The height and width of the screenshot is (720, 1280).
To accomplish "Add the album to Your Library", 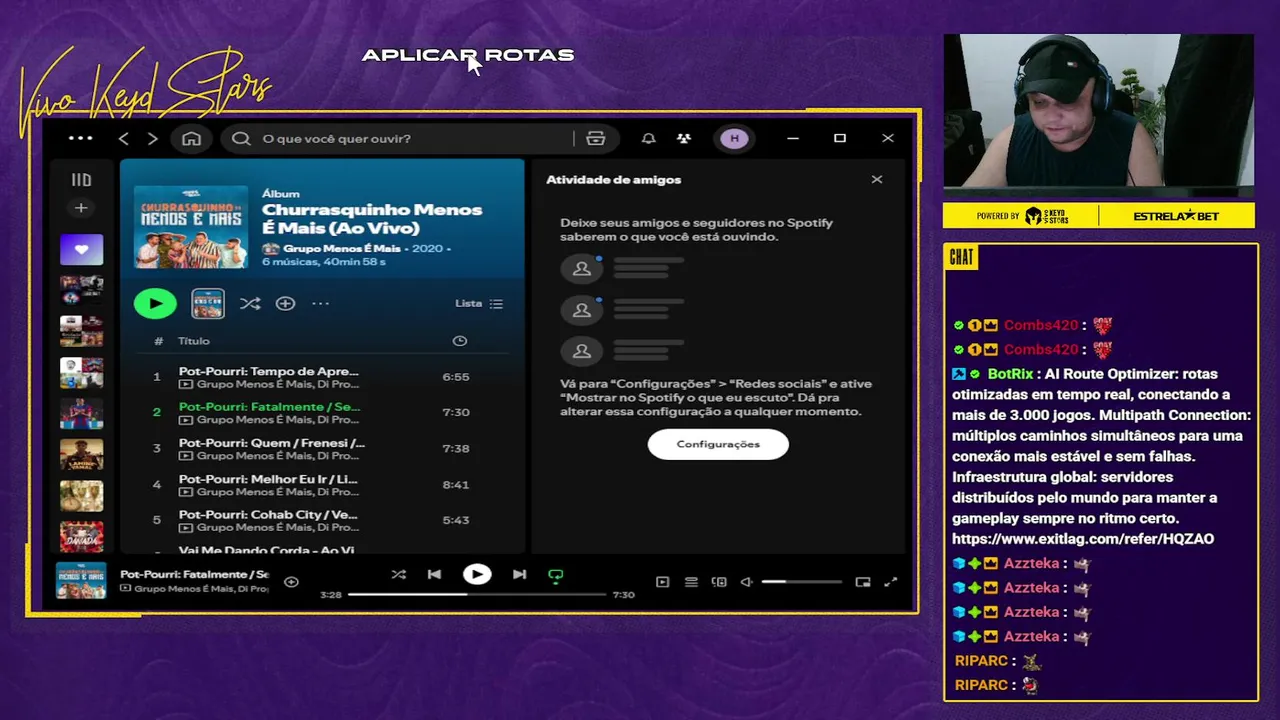I will tap(285, 303).
